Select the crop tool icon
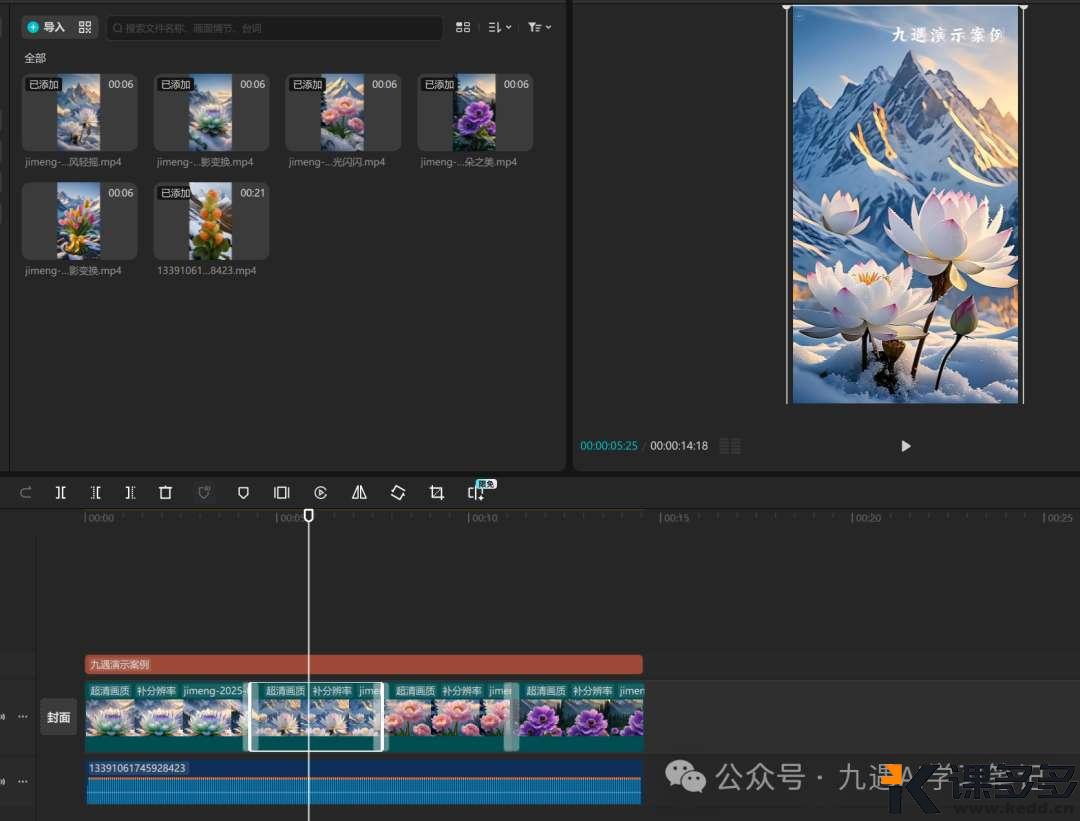The height and width of the screenshot is (821, 1080). click(x=436, y=492)
